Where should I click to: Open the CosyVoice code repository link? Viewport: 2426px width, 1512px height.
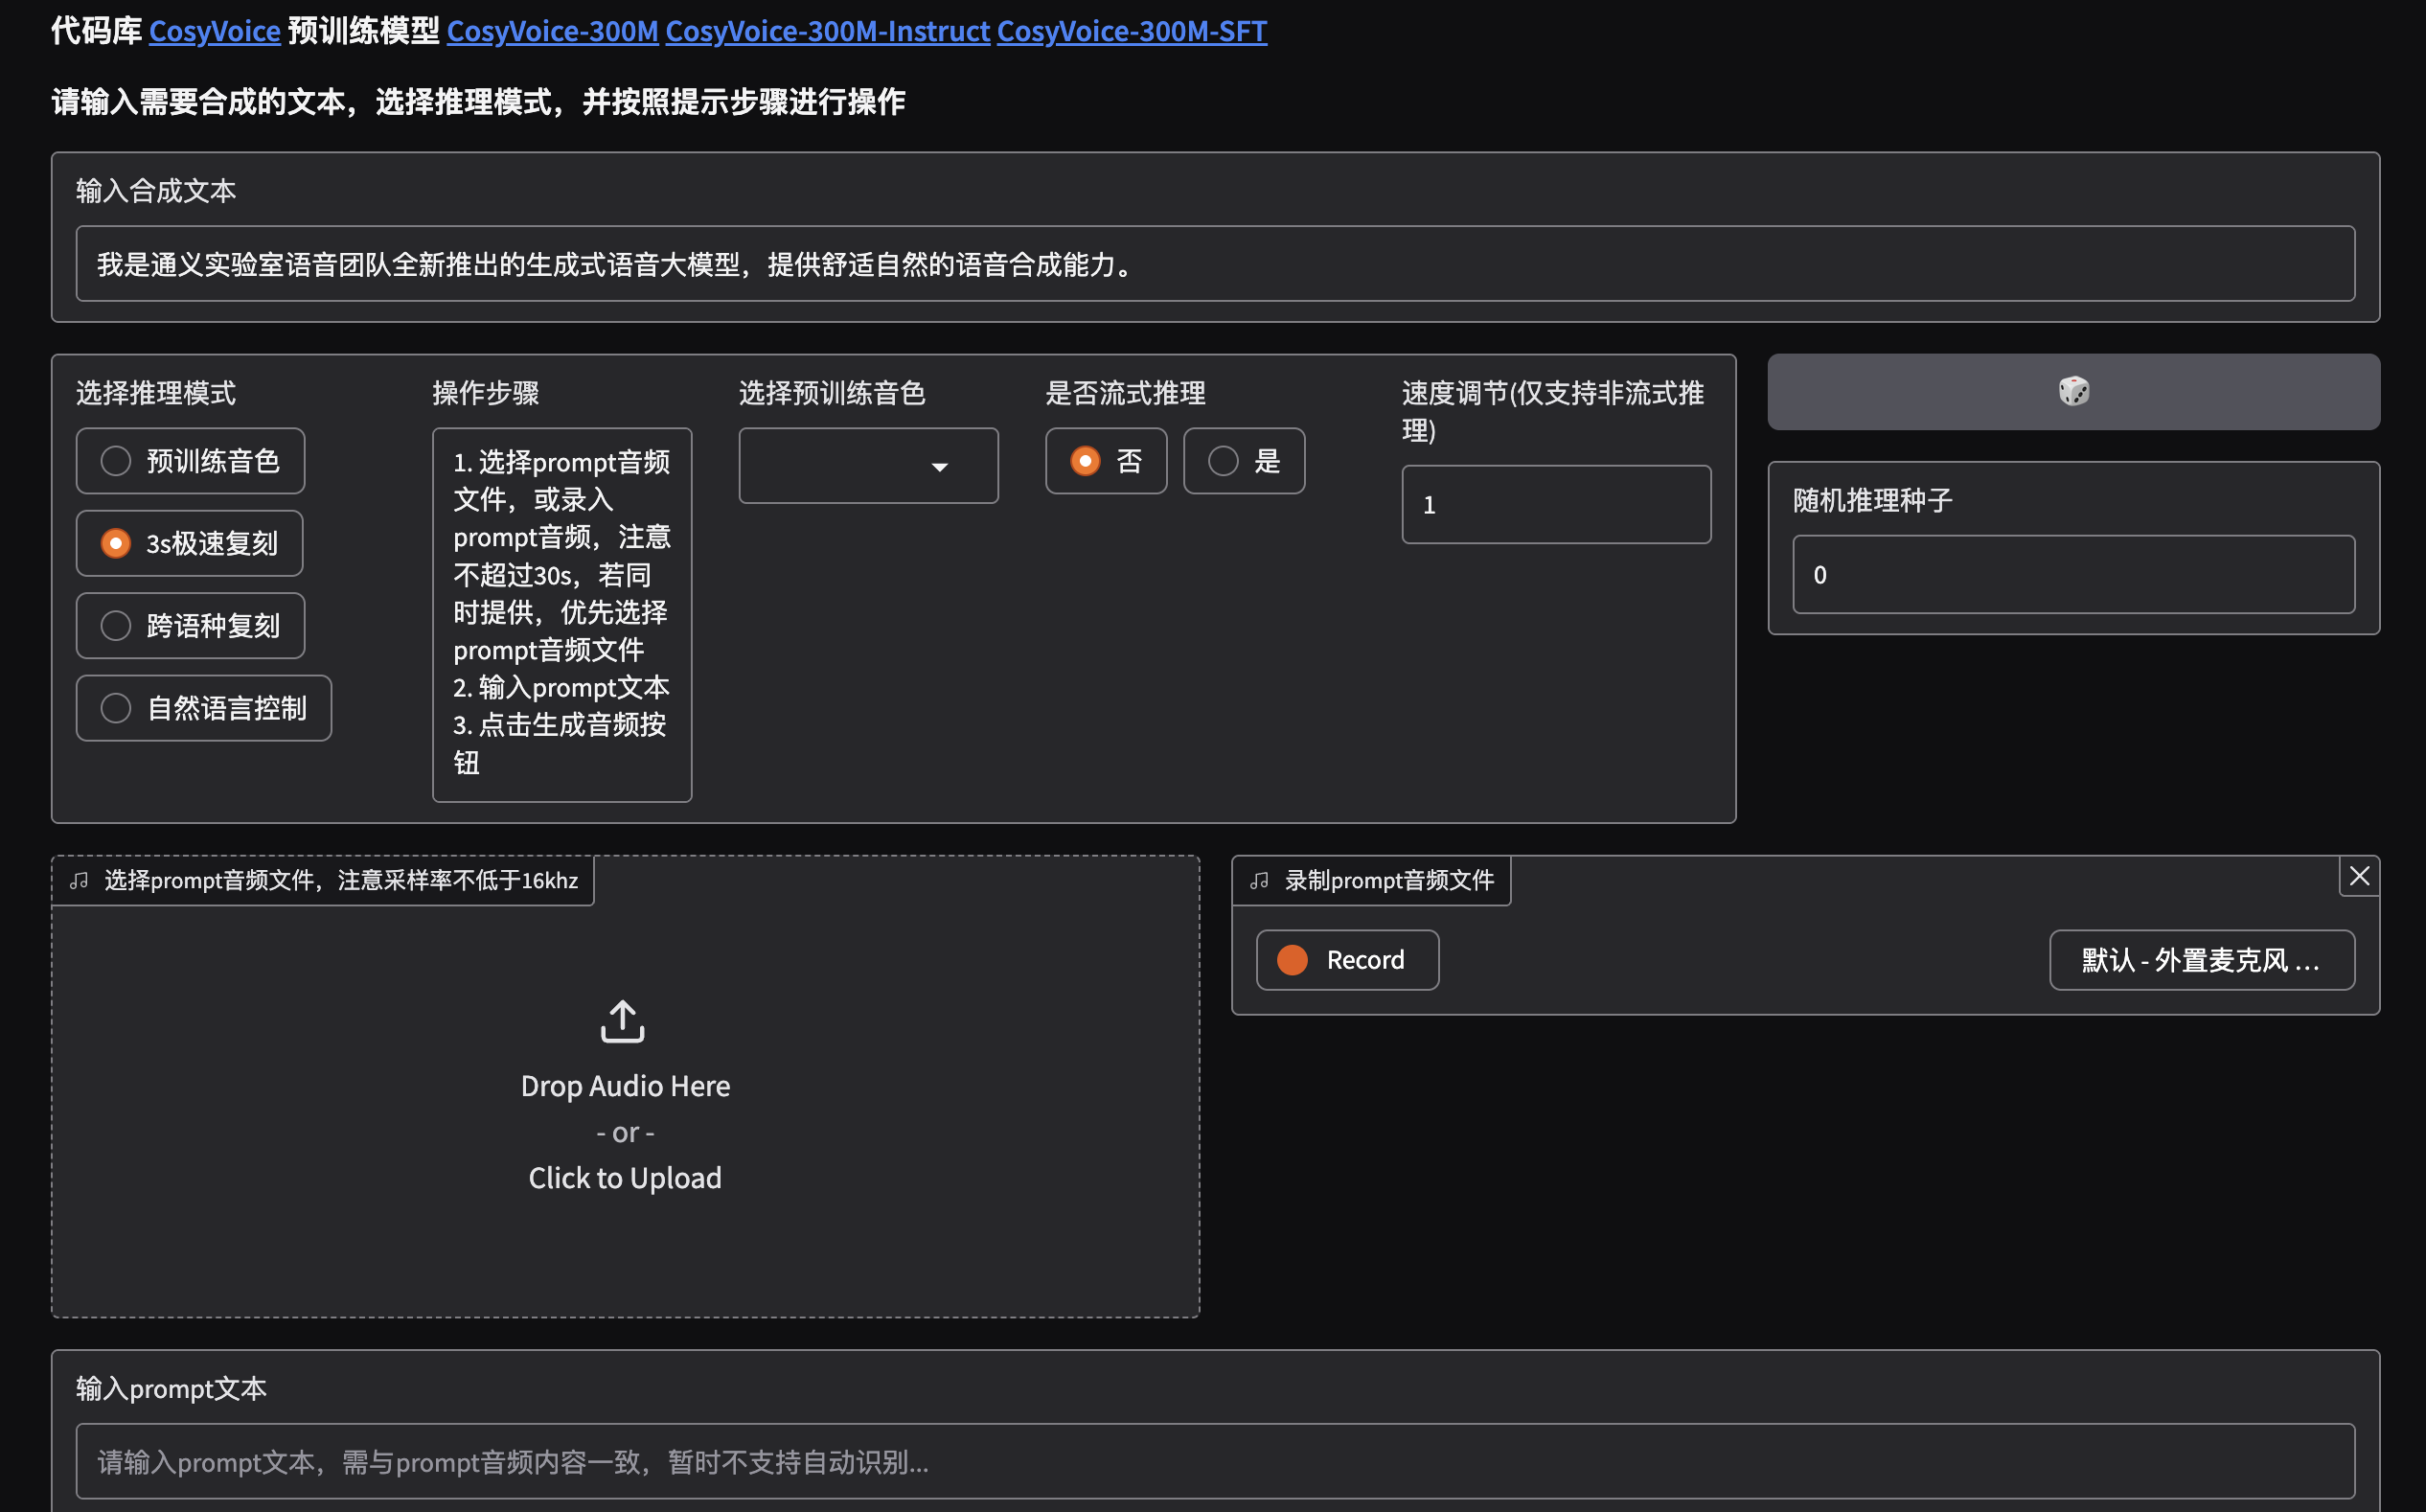point(214,30)
